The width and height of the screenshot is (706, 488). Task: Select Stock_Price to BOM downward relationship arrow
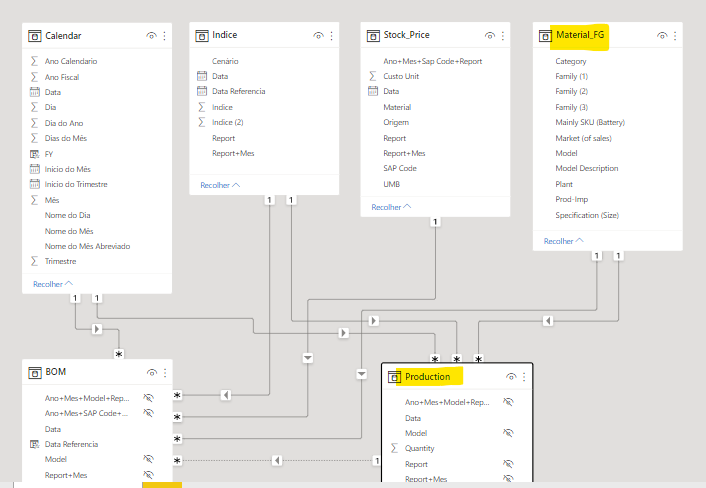pyautogui.click(x=308, y=358)
